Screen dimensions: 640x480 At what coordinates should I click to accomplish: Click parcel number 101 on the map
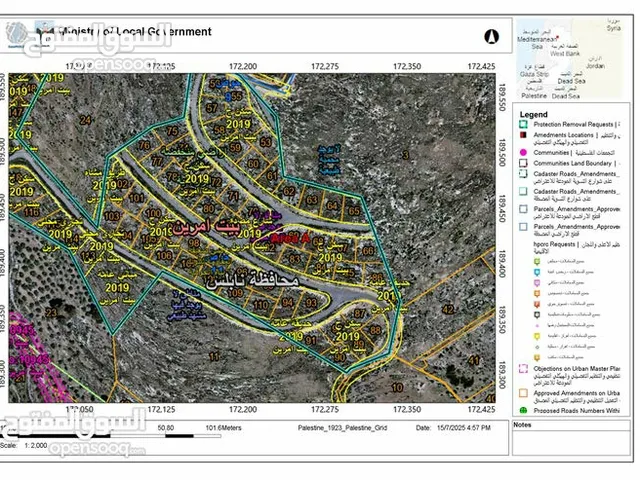click(x=136, y=198)
